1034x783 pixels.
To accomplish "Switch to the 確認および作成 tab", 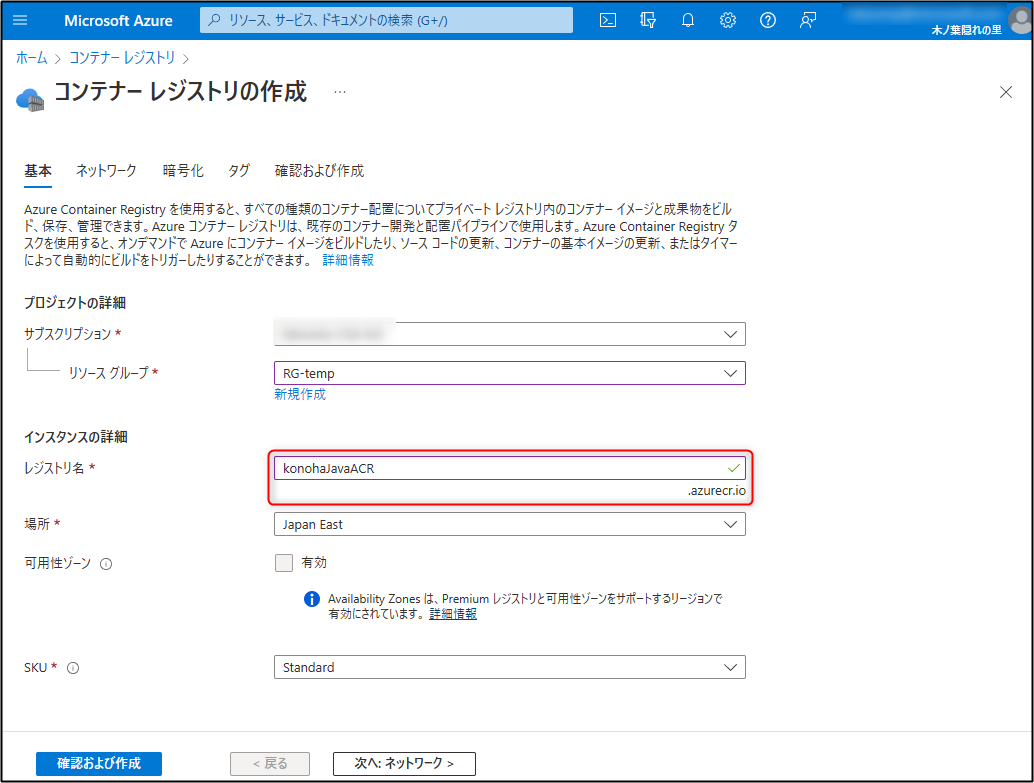I will pyautogui.click(x=319, y=171).
